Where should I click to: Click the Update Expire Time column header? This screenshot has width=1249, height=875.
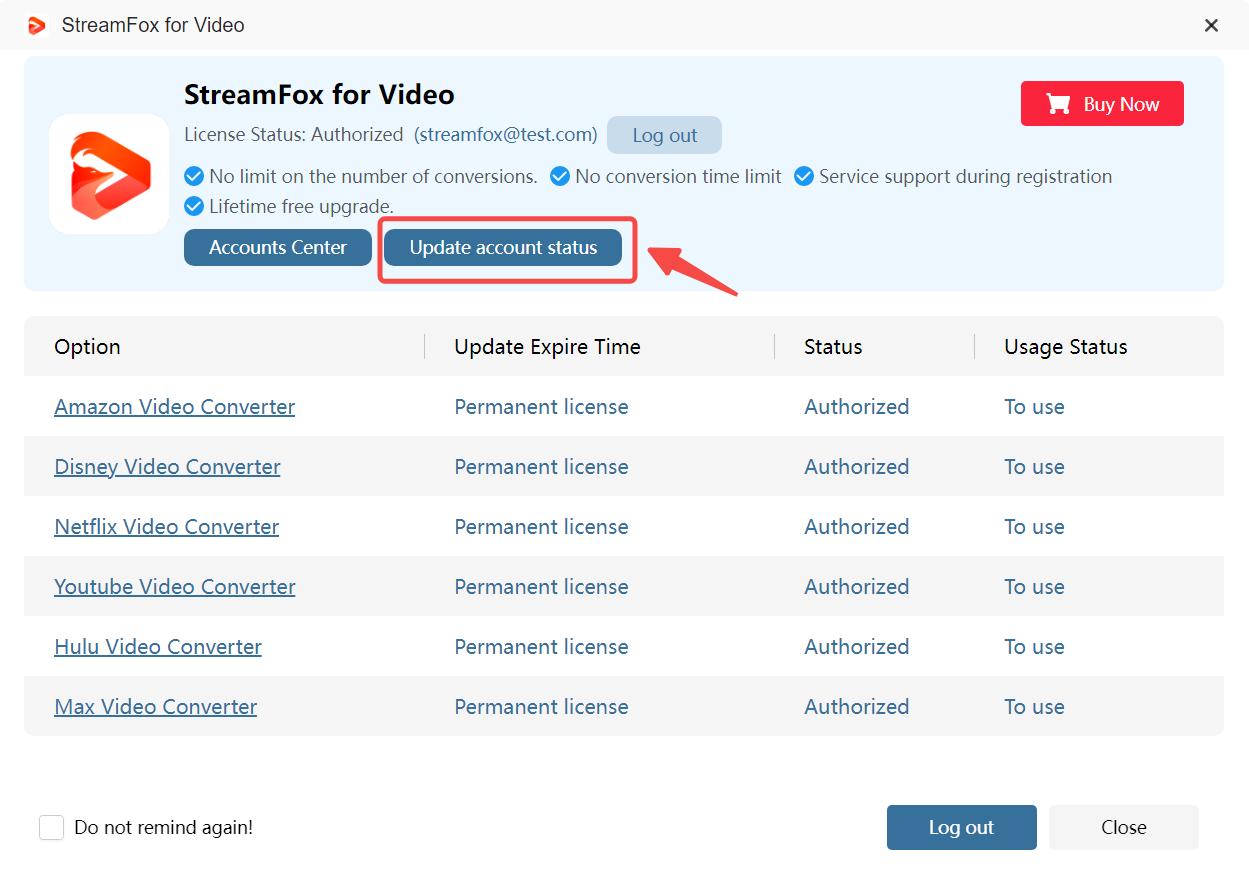point(547,347)
